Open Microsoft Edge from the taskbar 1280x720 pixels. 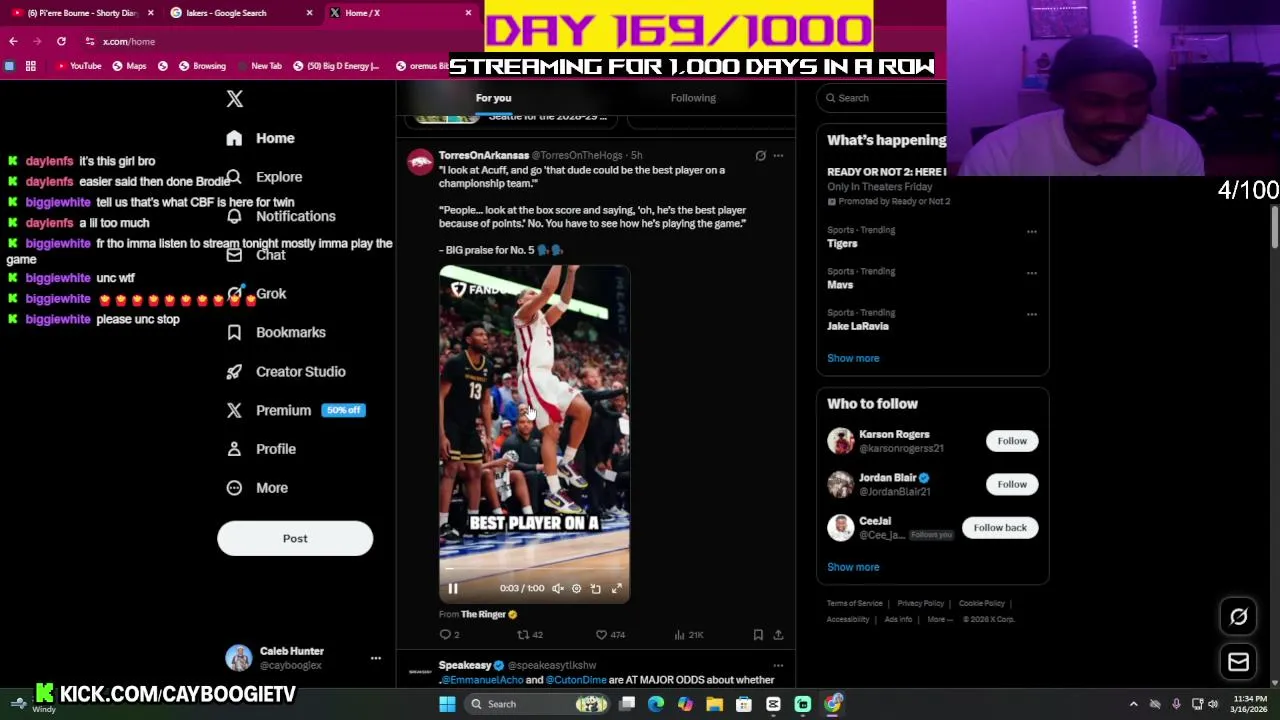pos(656,704)
